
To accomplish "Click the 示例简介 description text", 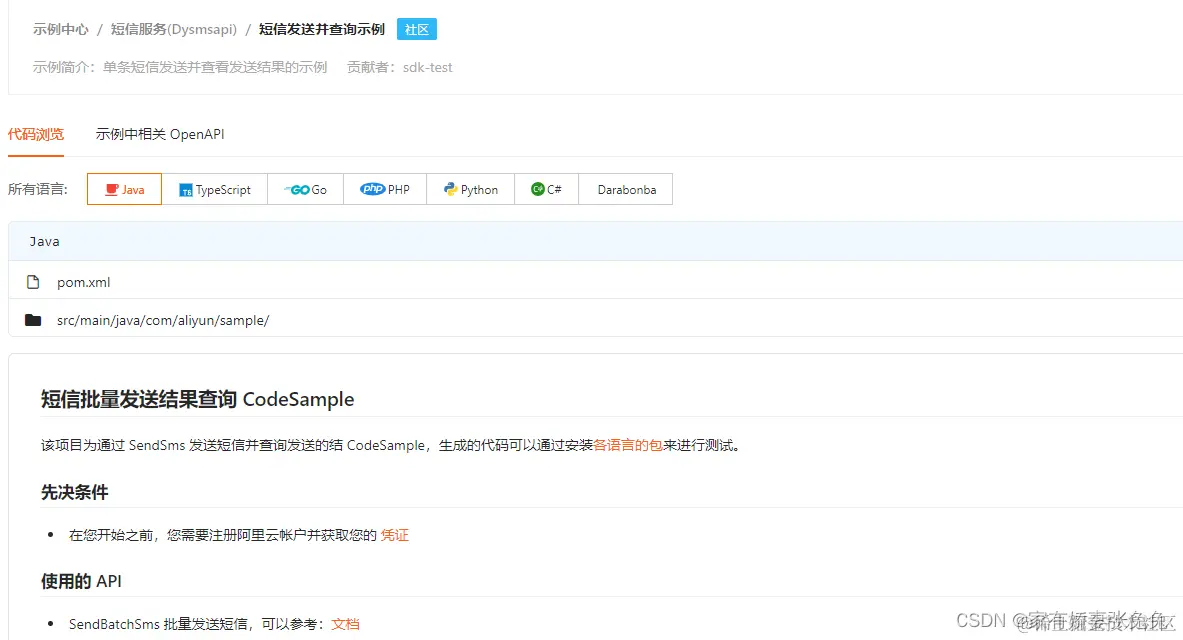I will pyautogui.click(x=180, y=67).
